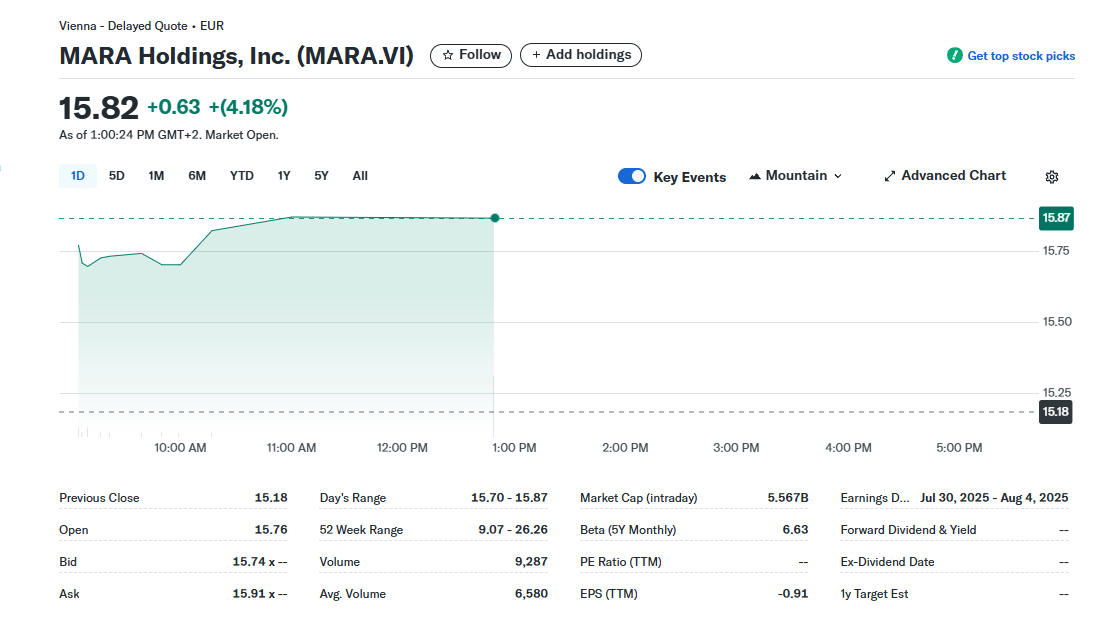Image resolution: width=1099 pixels, height=620 pixels.
Task: Click the Beta (5Y Monthly) value 6.63
Action: tap(796, 530)
